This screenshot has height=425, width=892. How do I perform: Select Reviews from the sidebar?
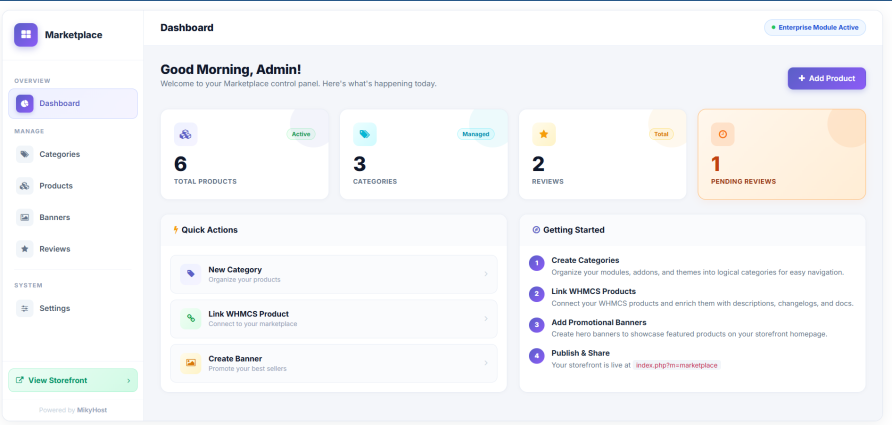[54, 248]
